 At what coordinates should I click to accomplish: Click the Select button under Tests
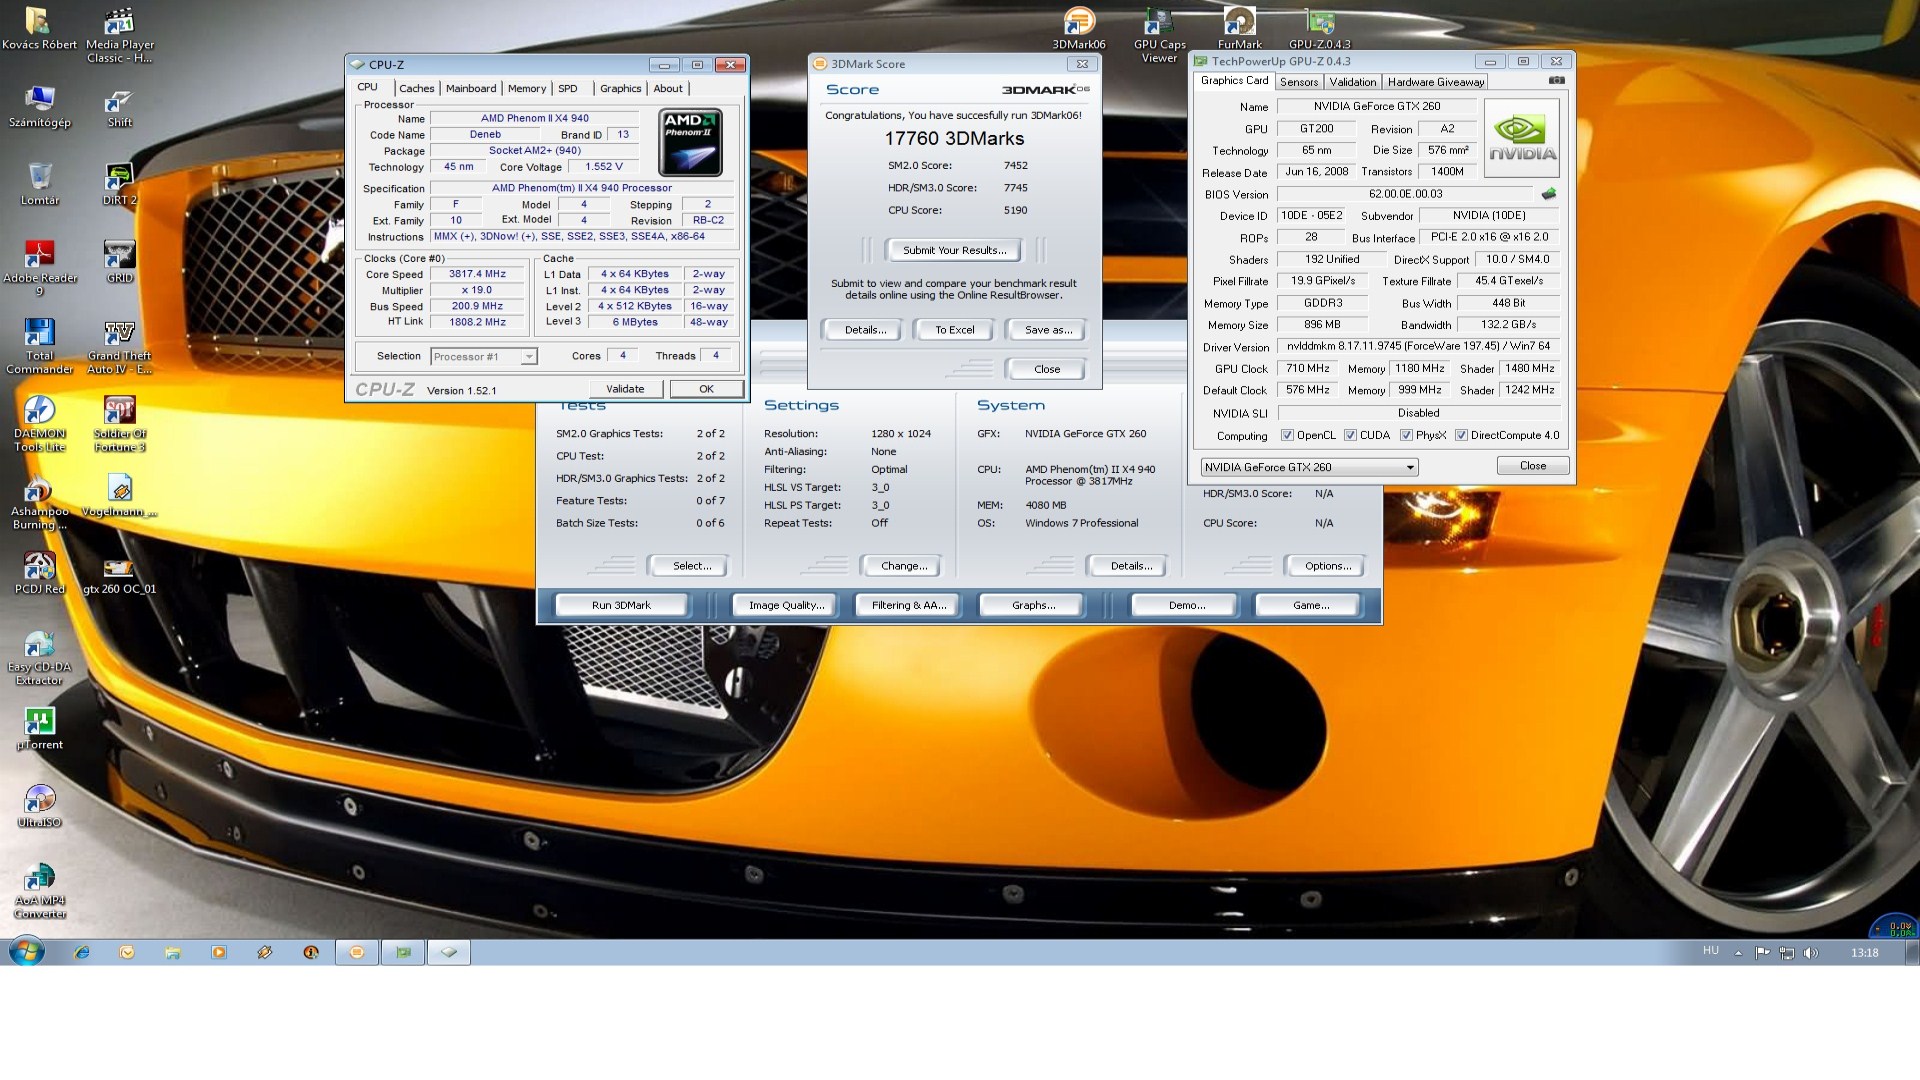coord(691,566)
